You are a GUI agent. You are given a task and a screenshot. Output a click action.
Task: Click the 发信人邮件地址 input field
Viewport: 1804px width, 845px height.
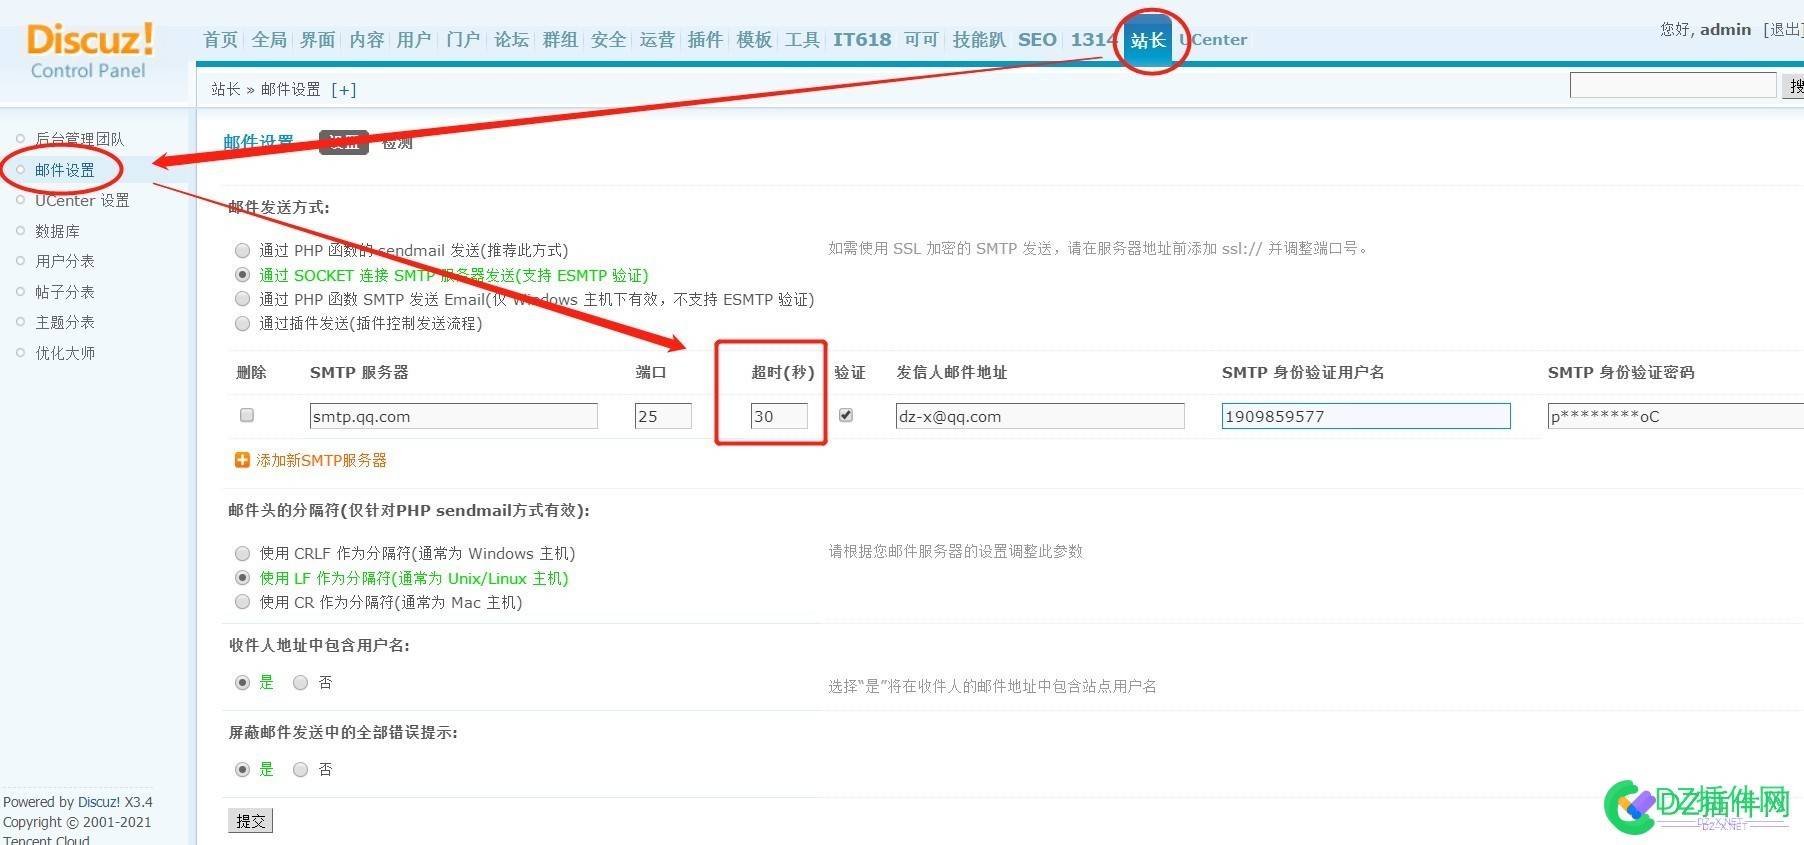click(x=1040, y=416)
